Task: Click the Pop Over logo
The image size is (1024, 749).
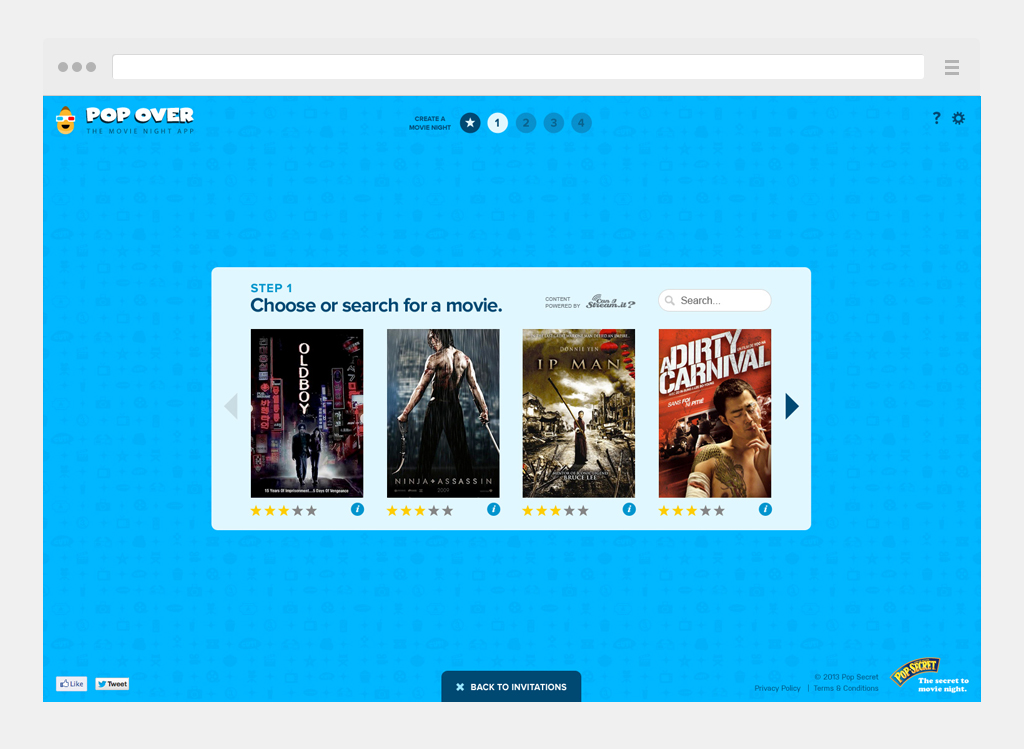Action: (125, 120)
